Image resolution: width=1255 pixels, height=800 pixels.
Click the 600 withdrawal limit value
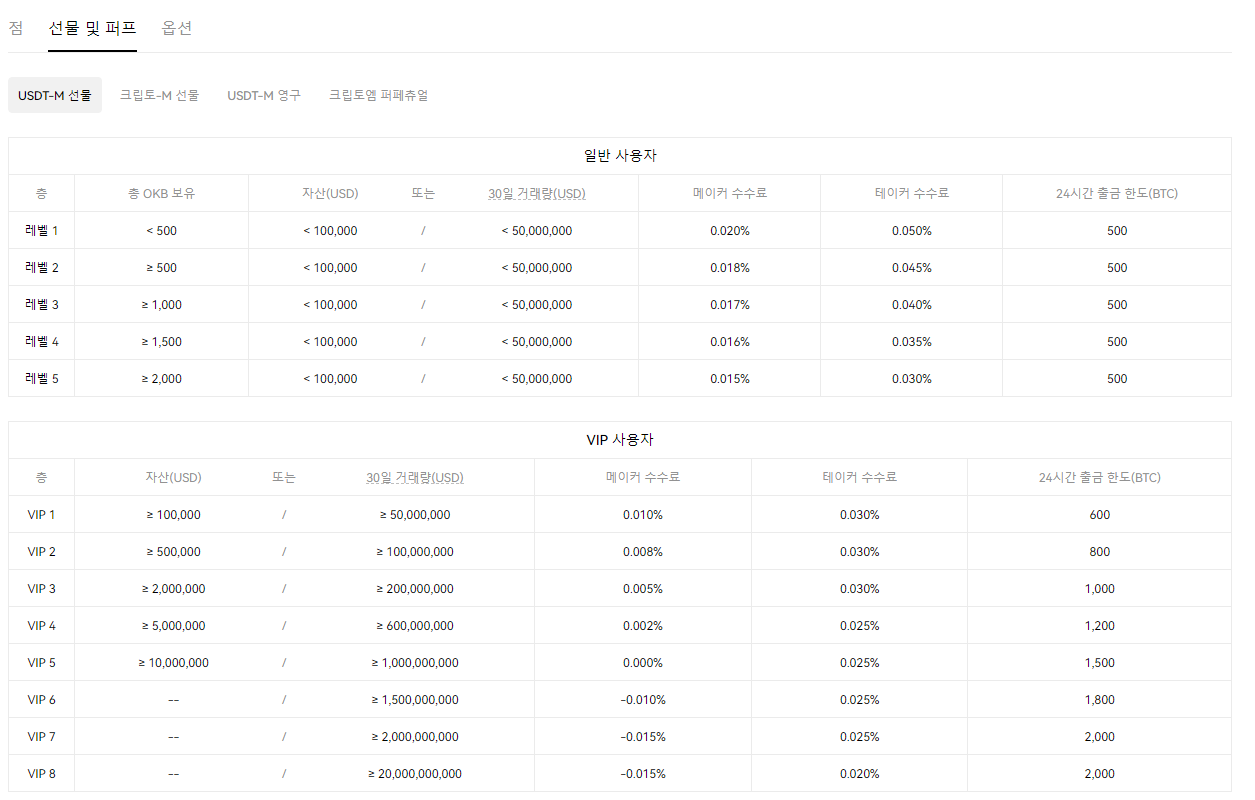pyautogui.click(x=1100, y=515)
